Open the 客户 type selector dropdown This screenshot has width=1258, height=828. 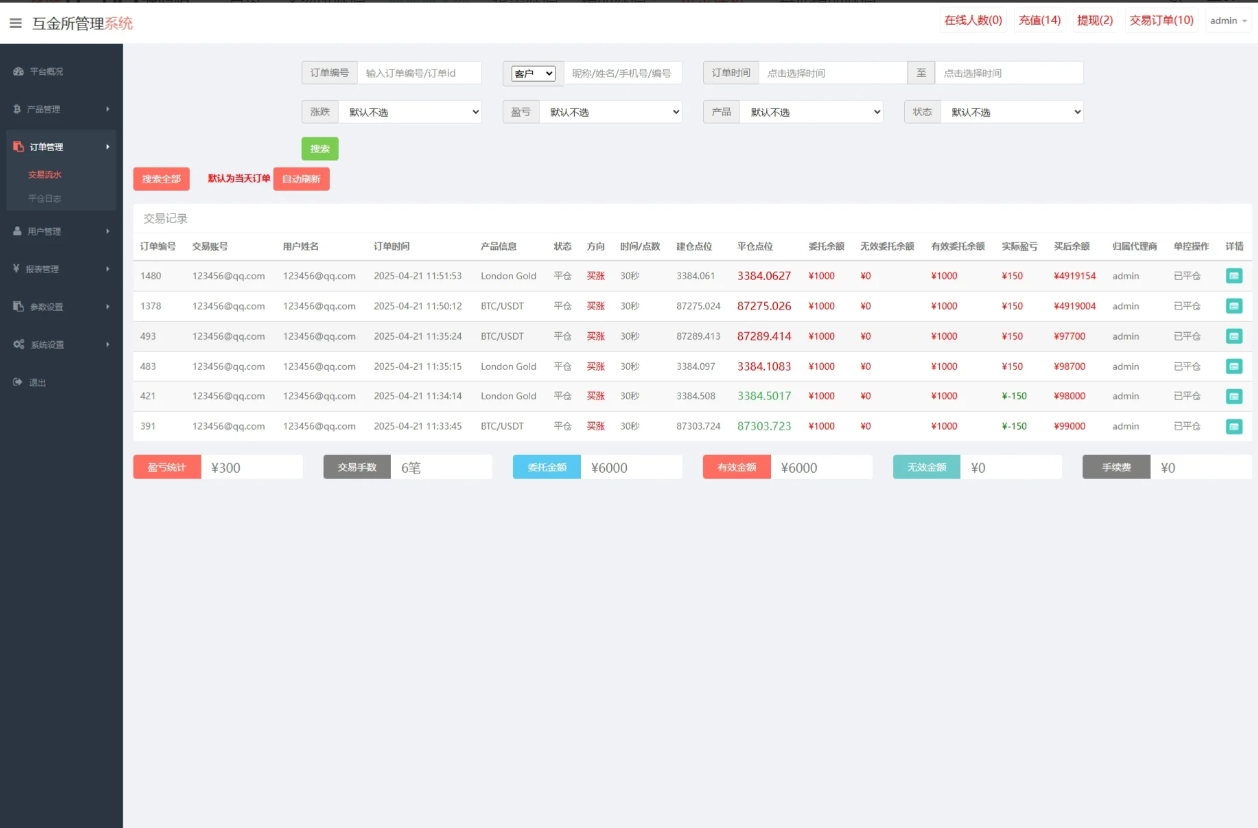coord(533,73)
